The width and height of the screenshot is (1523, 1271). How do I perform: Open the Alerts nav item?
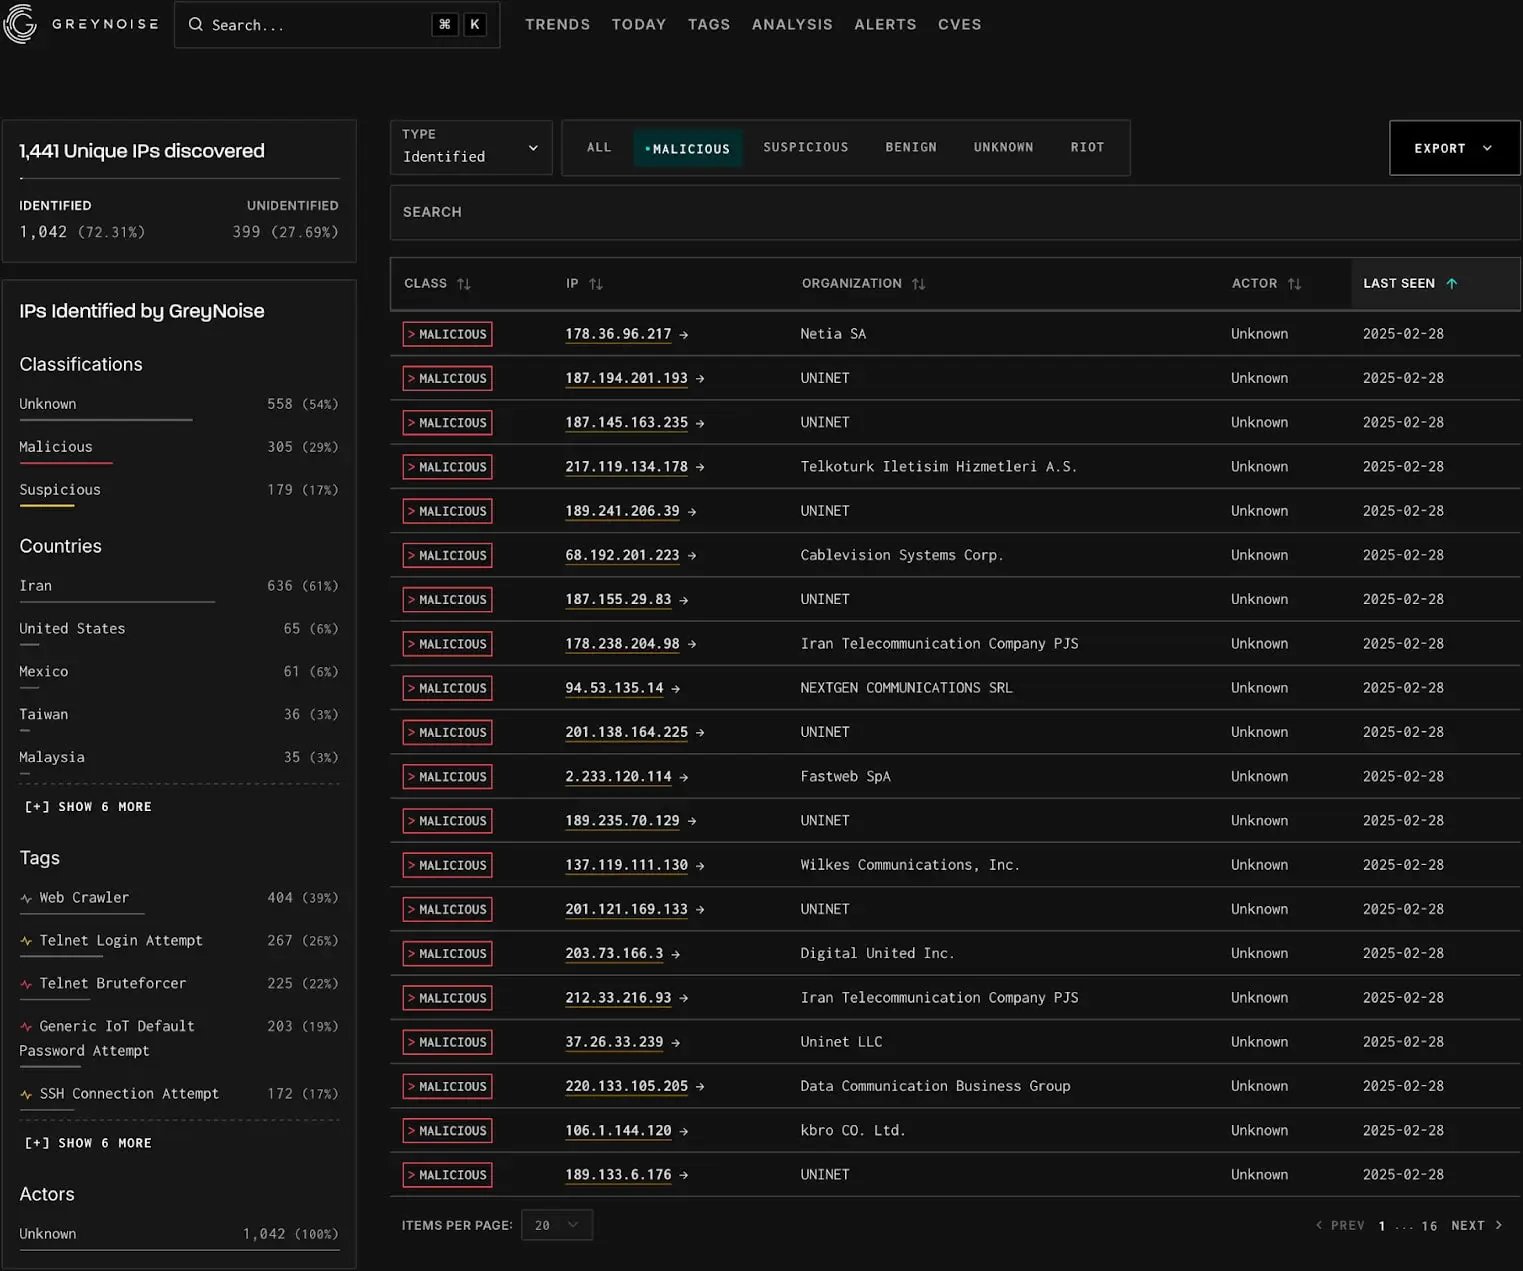coord(885,24)
